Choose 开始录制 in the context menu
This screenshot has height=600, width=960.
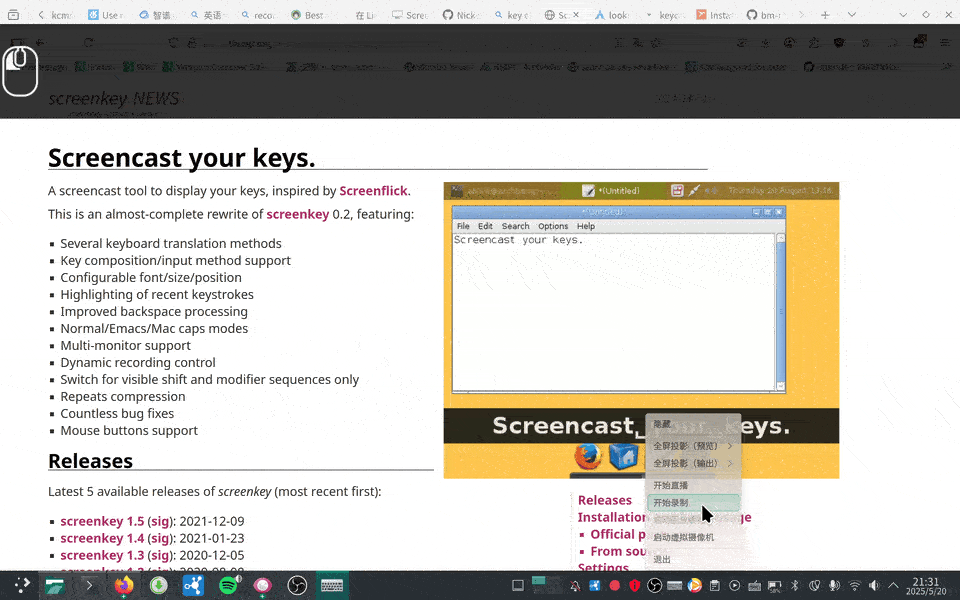693,503
